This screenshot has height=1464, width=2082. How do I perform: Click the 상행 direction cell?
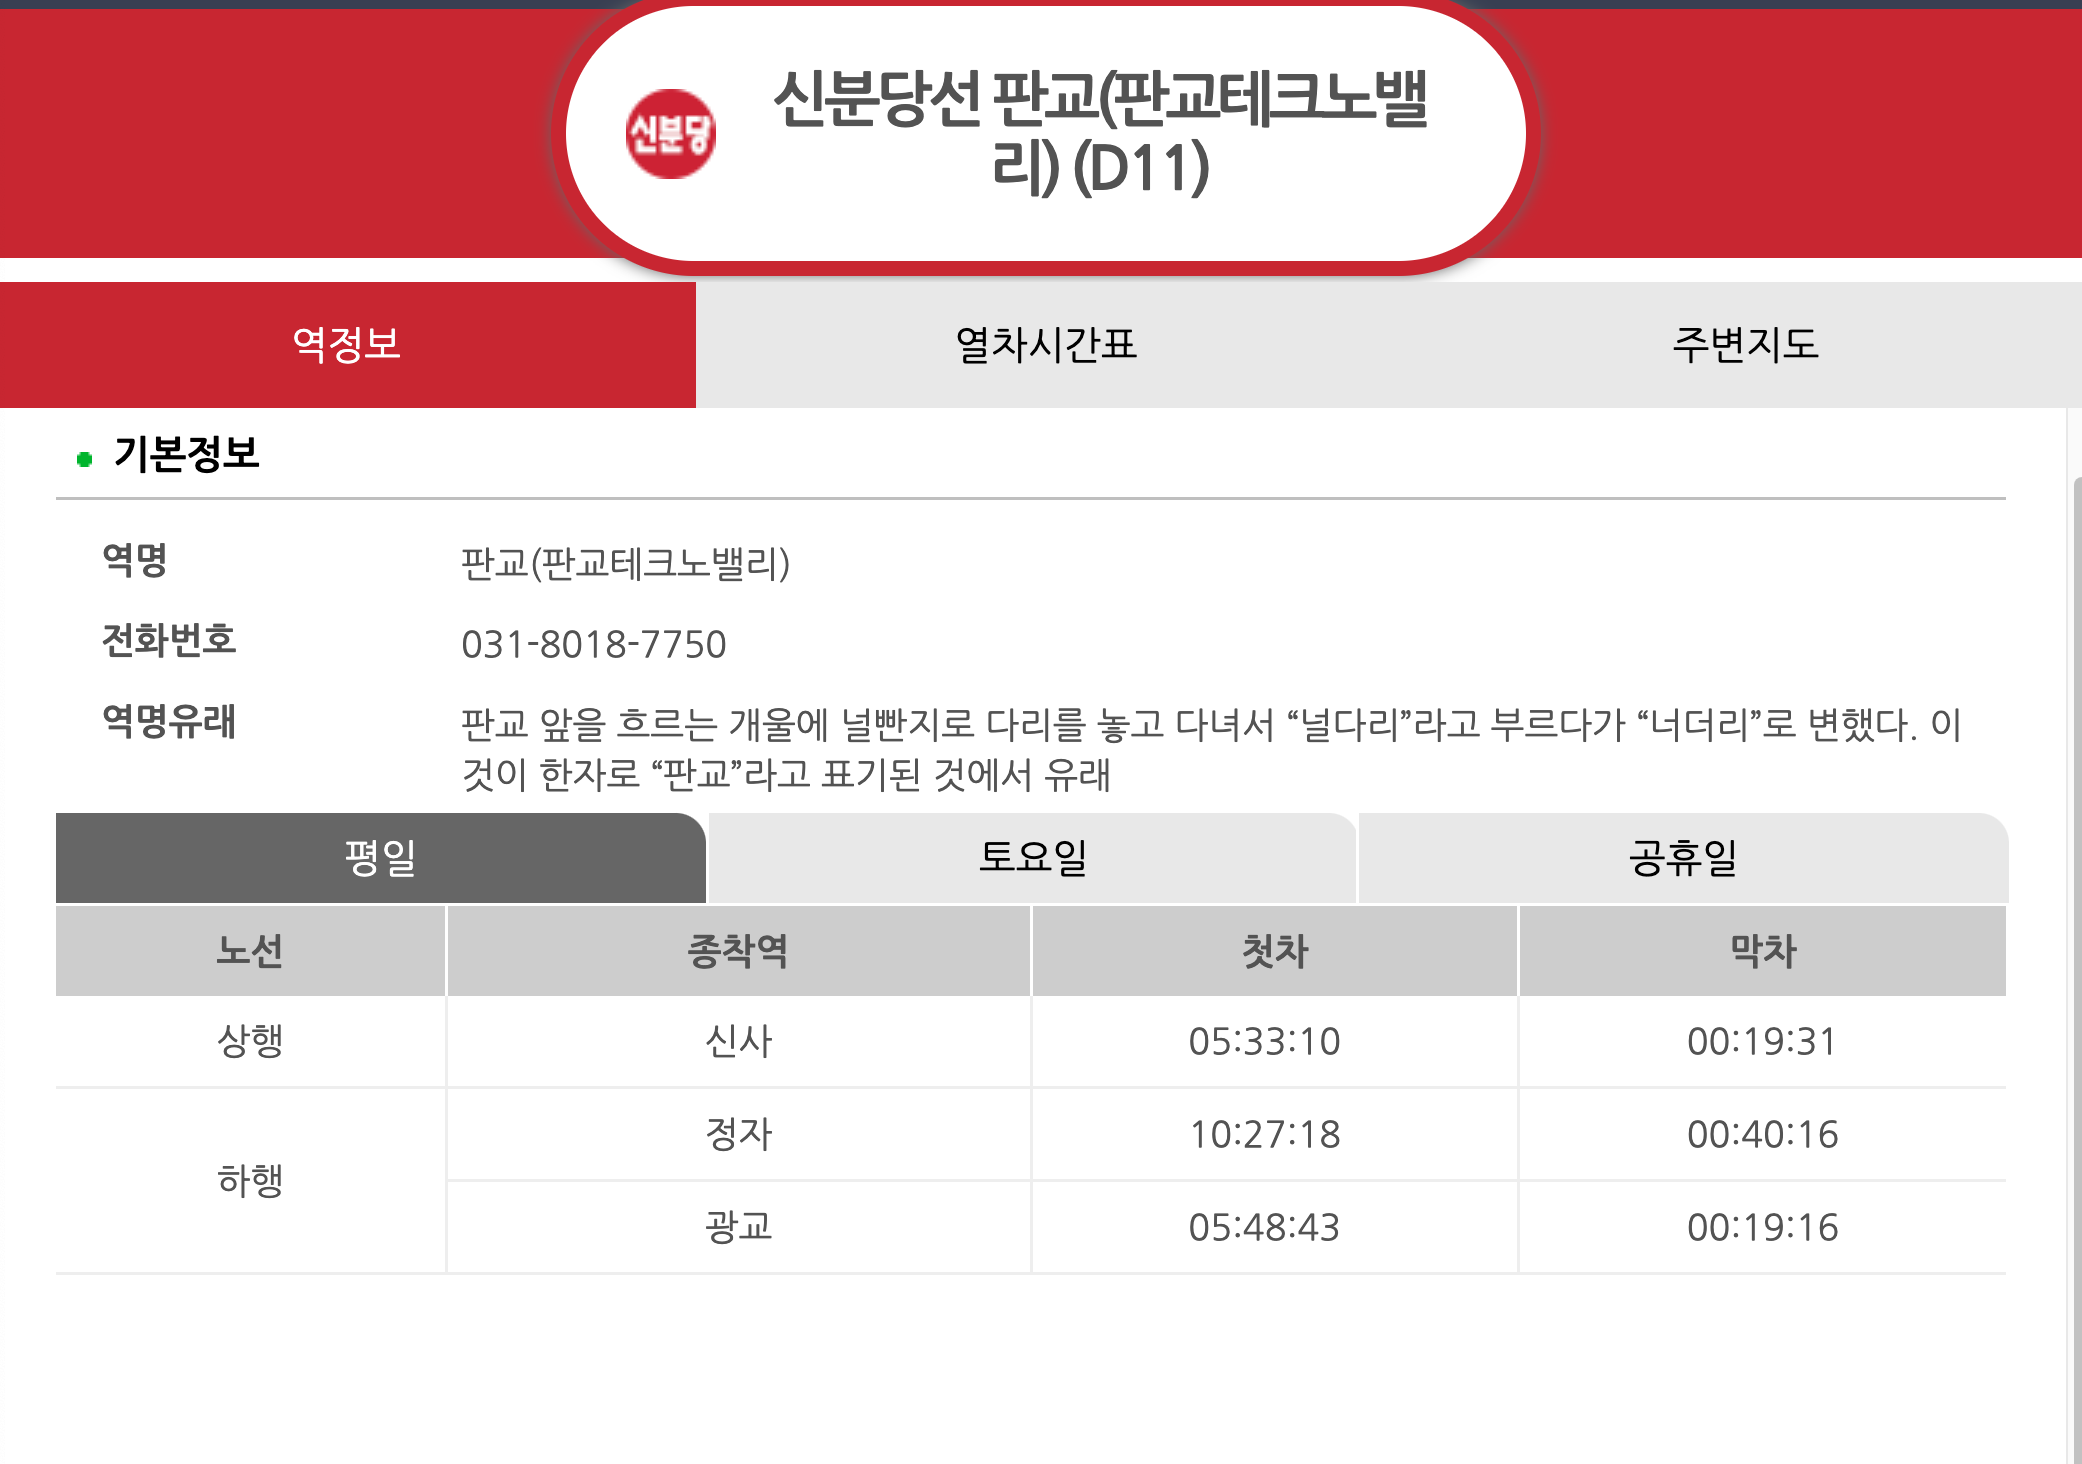[249, 1042]
